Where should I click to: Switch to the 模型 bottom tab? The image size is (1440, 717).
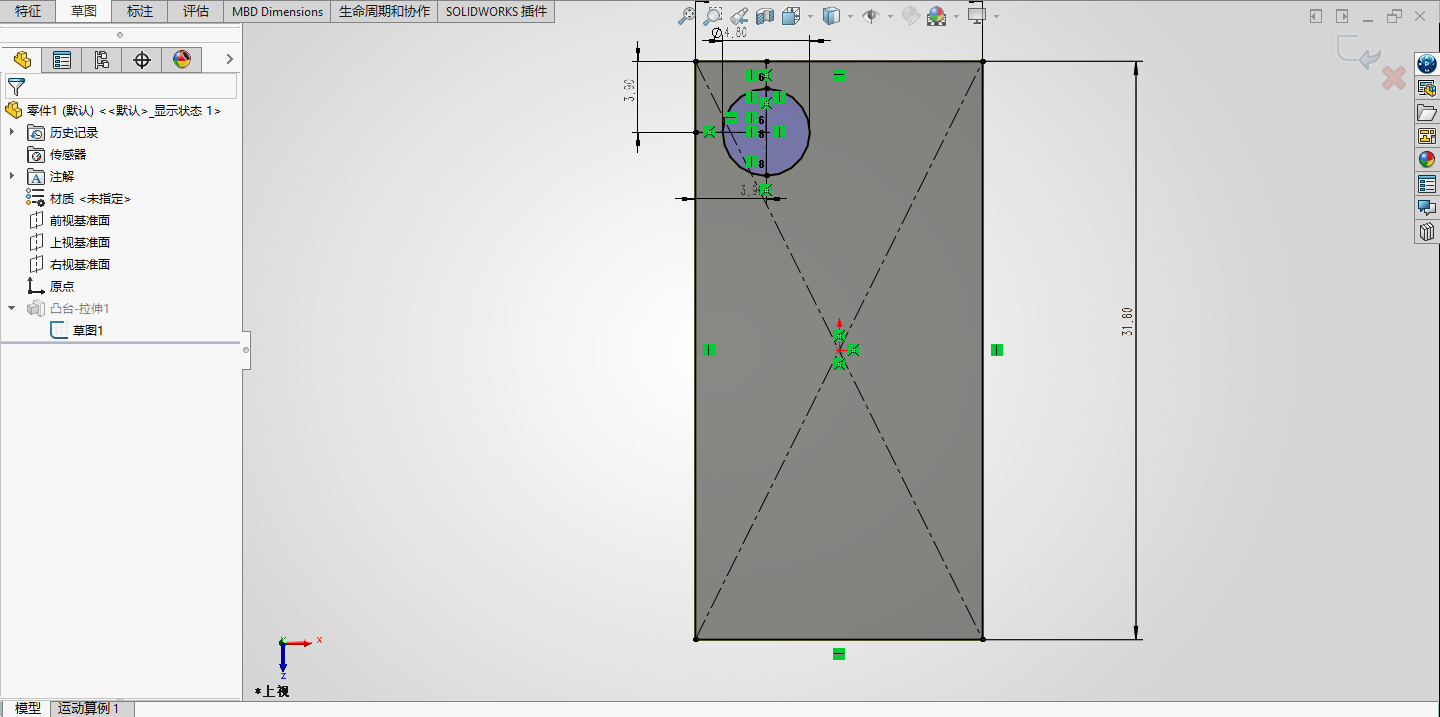coord(28,708)
